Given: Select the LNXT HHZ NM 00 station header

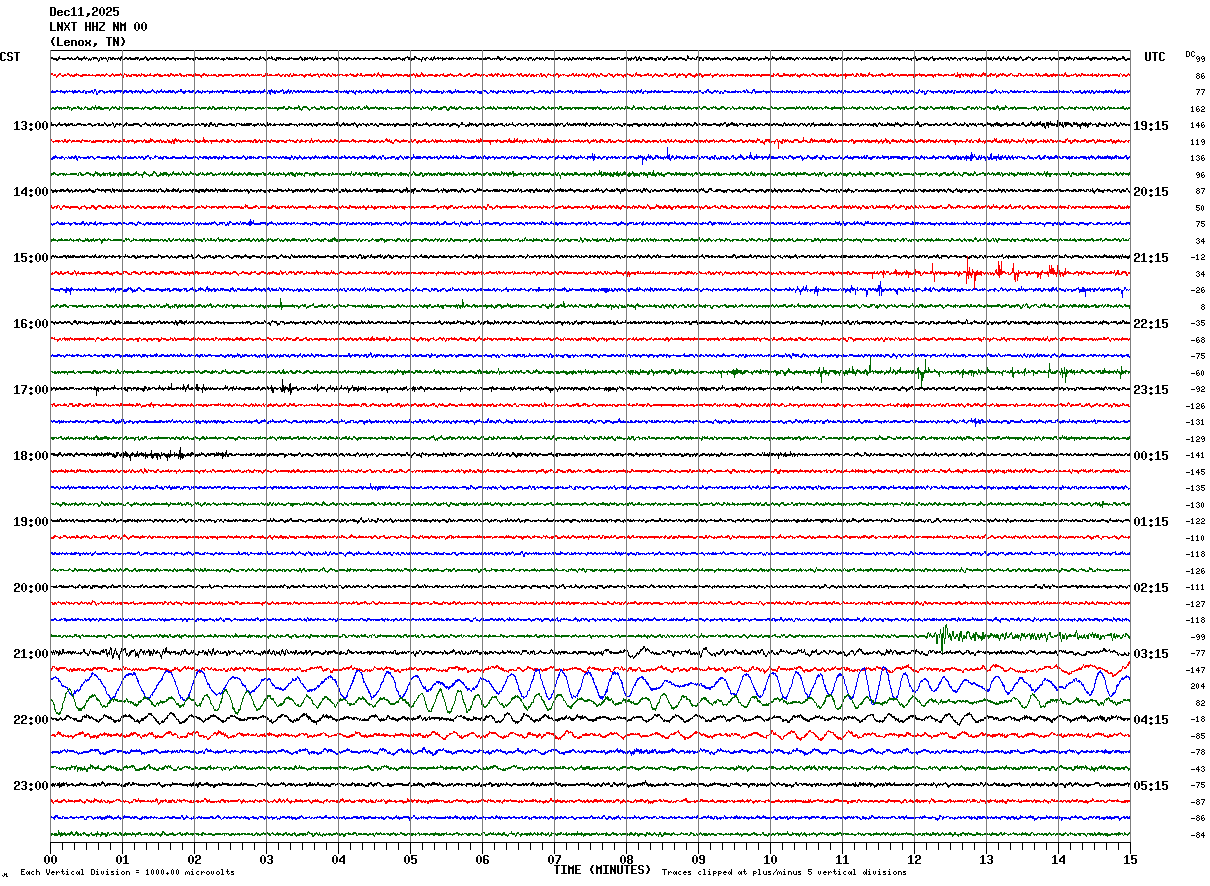Looking at the screenshot, I should (98, 27).
